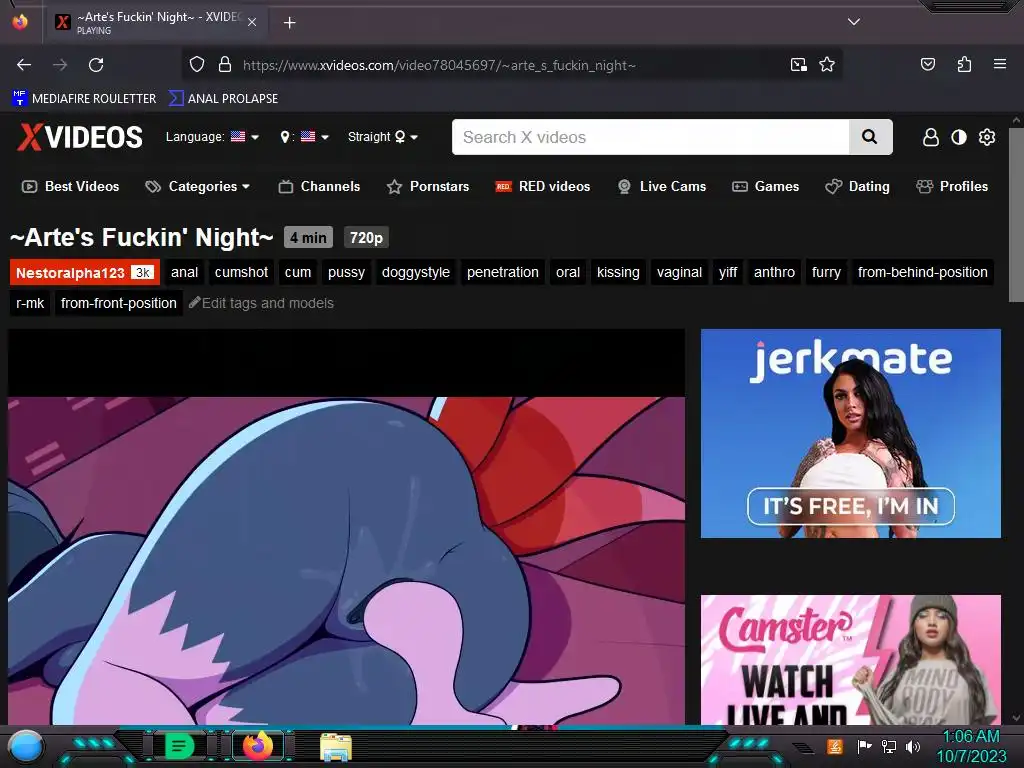This screenshot has width=1024, height=768.
Task: Select the anthro tag
Action: [774, 272]
